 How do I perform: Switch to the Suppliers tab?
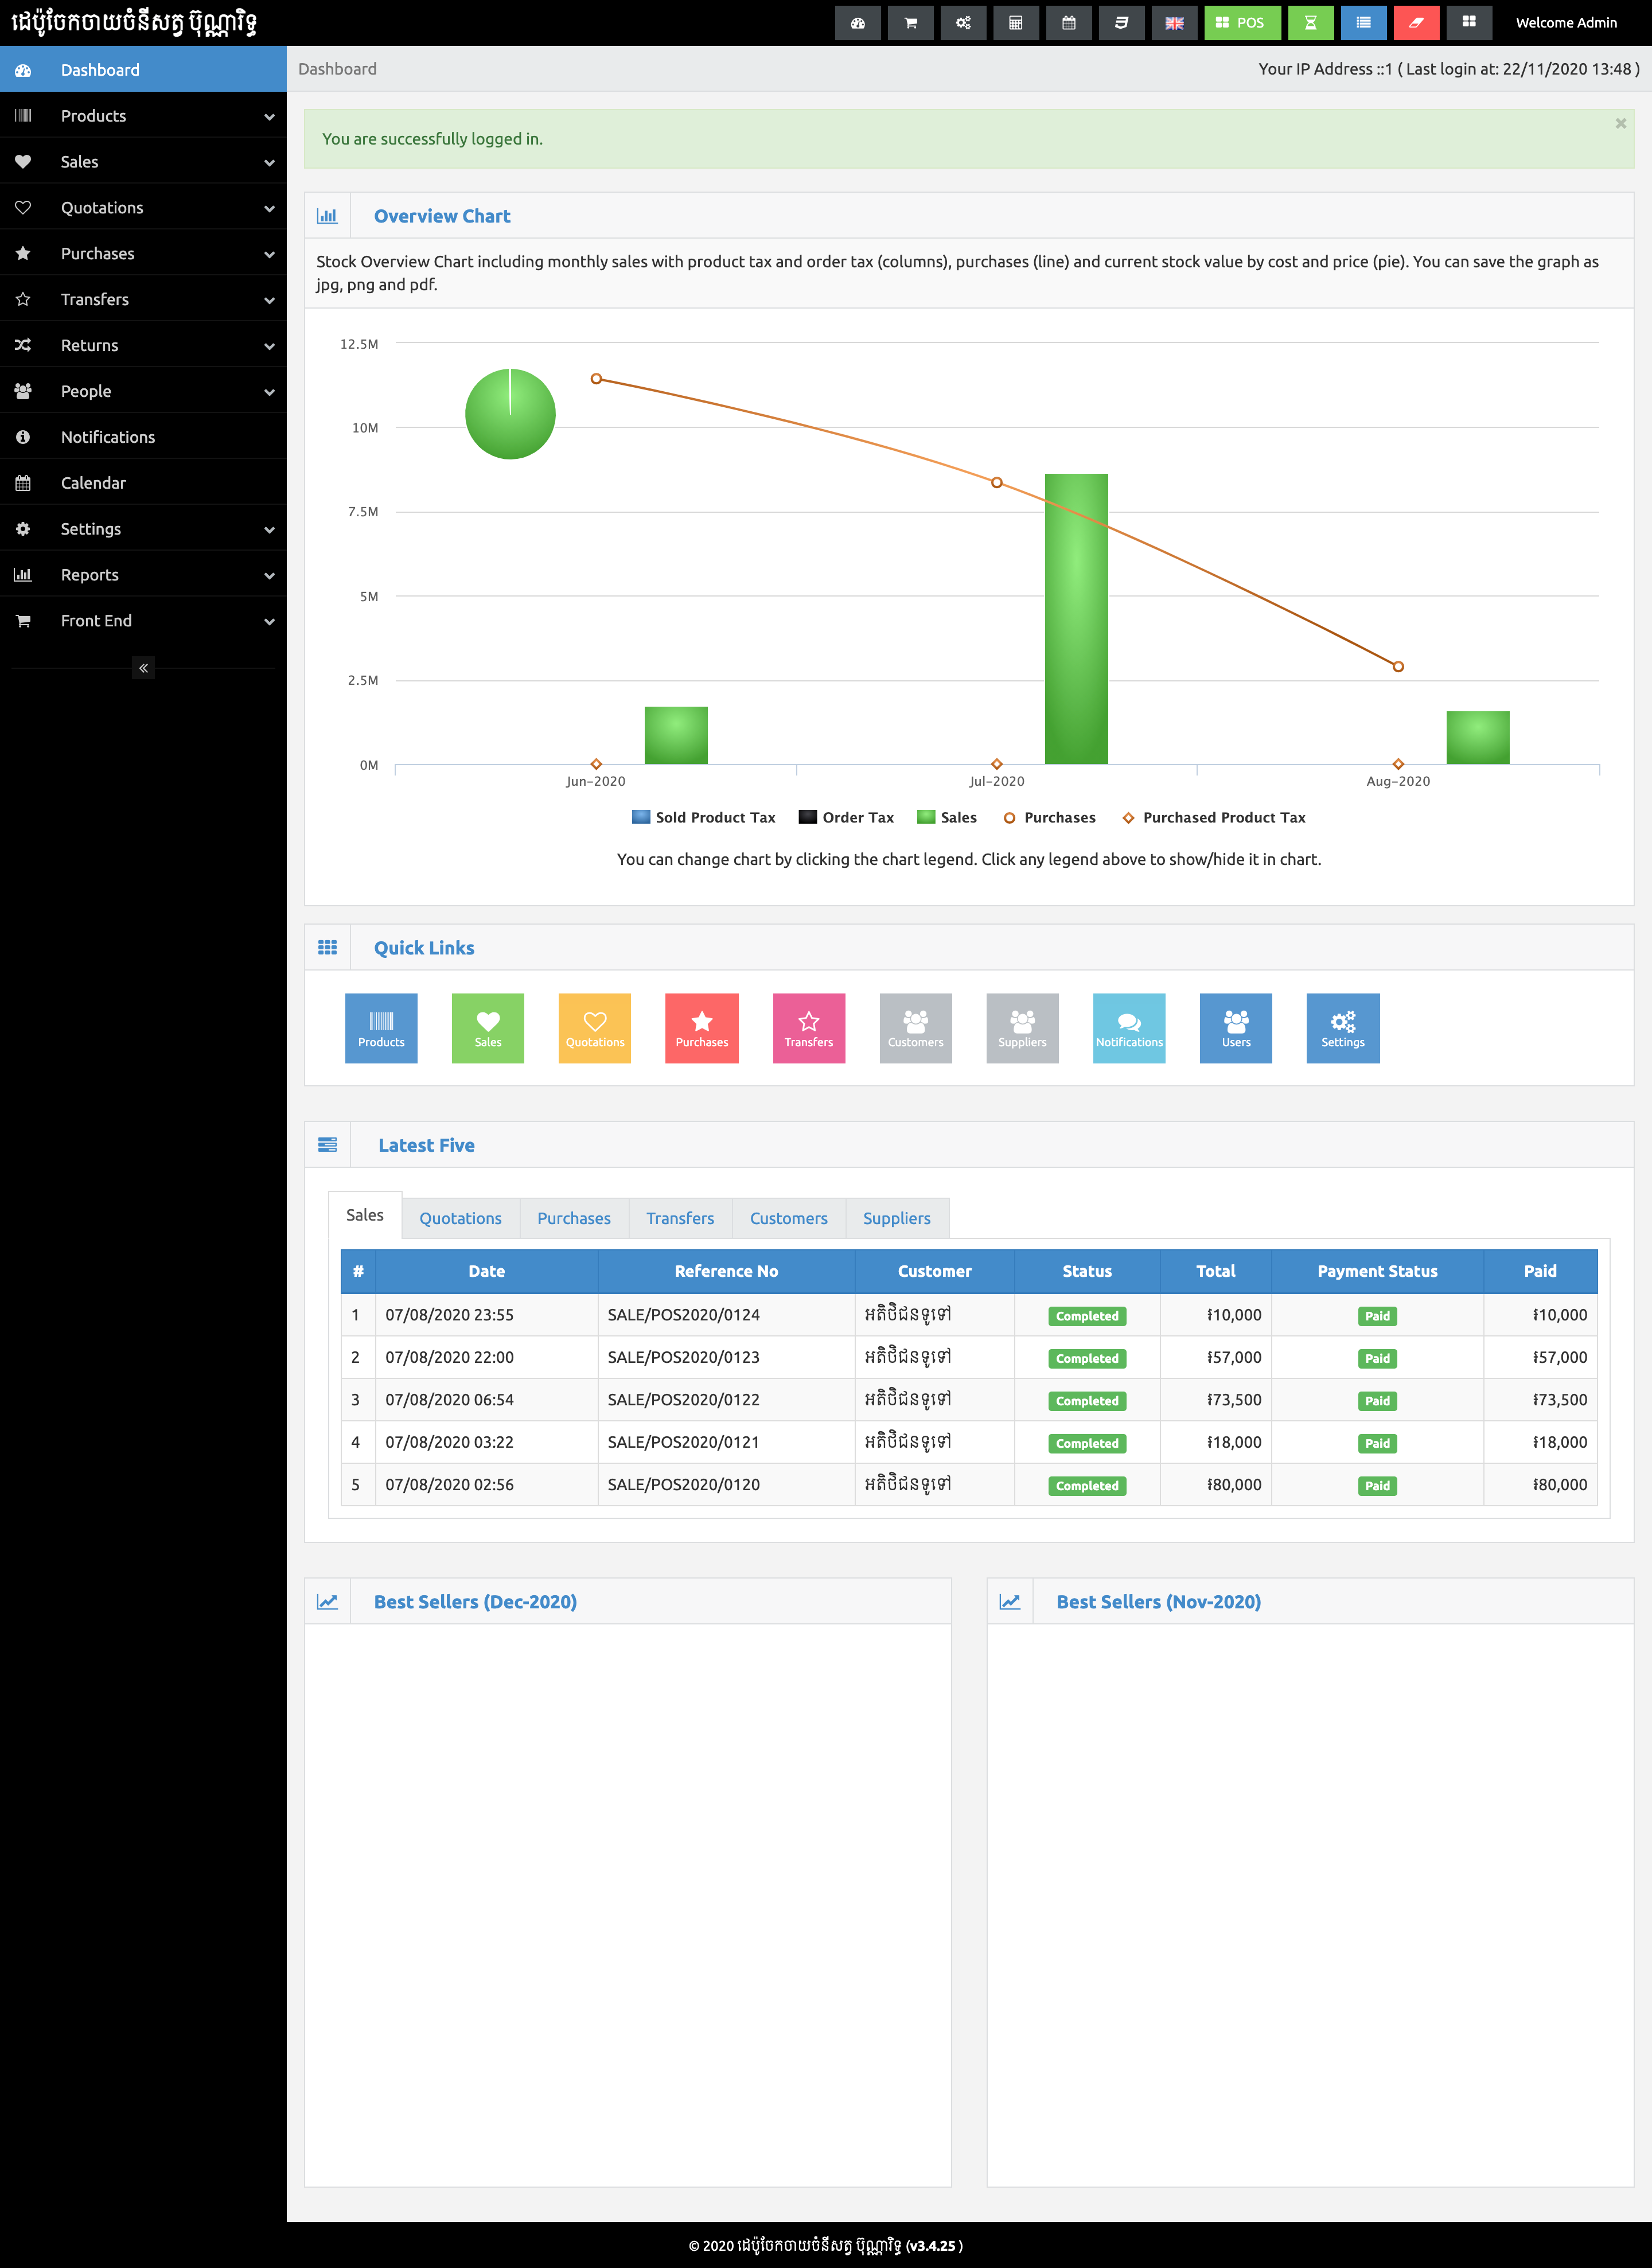896,1218
